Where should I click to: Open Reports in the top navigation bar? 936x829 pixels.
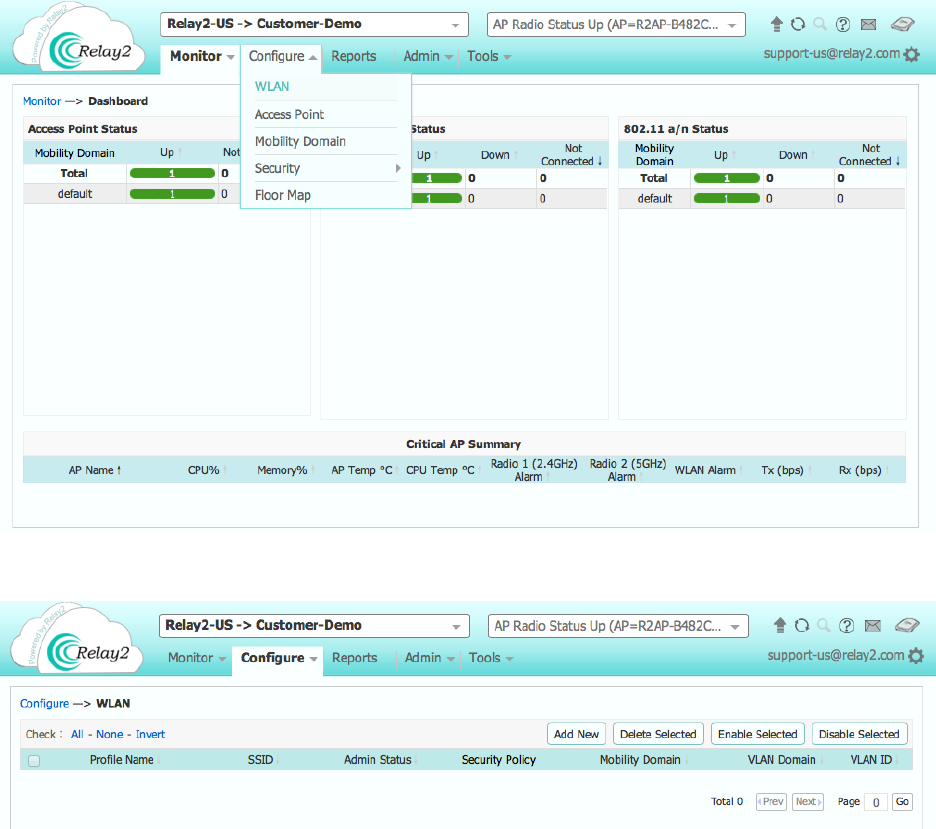pos(353,57)
